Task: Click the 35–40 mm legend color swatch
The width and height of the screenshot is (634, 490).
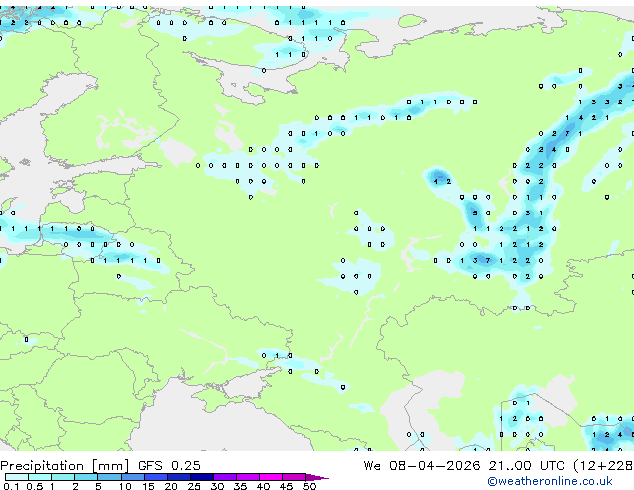Action: click(247, 477)
